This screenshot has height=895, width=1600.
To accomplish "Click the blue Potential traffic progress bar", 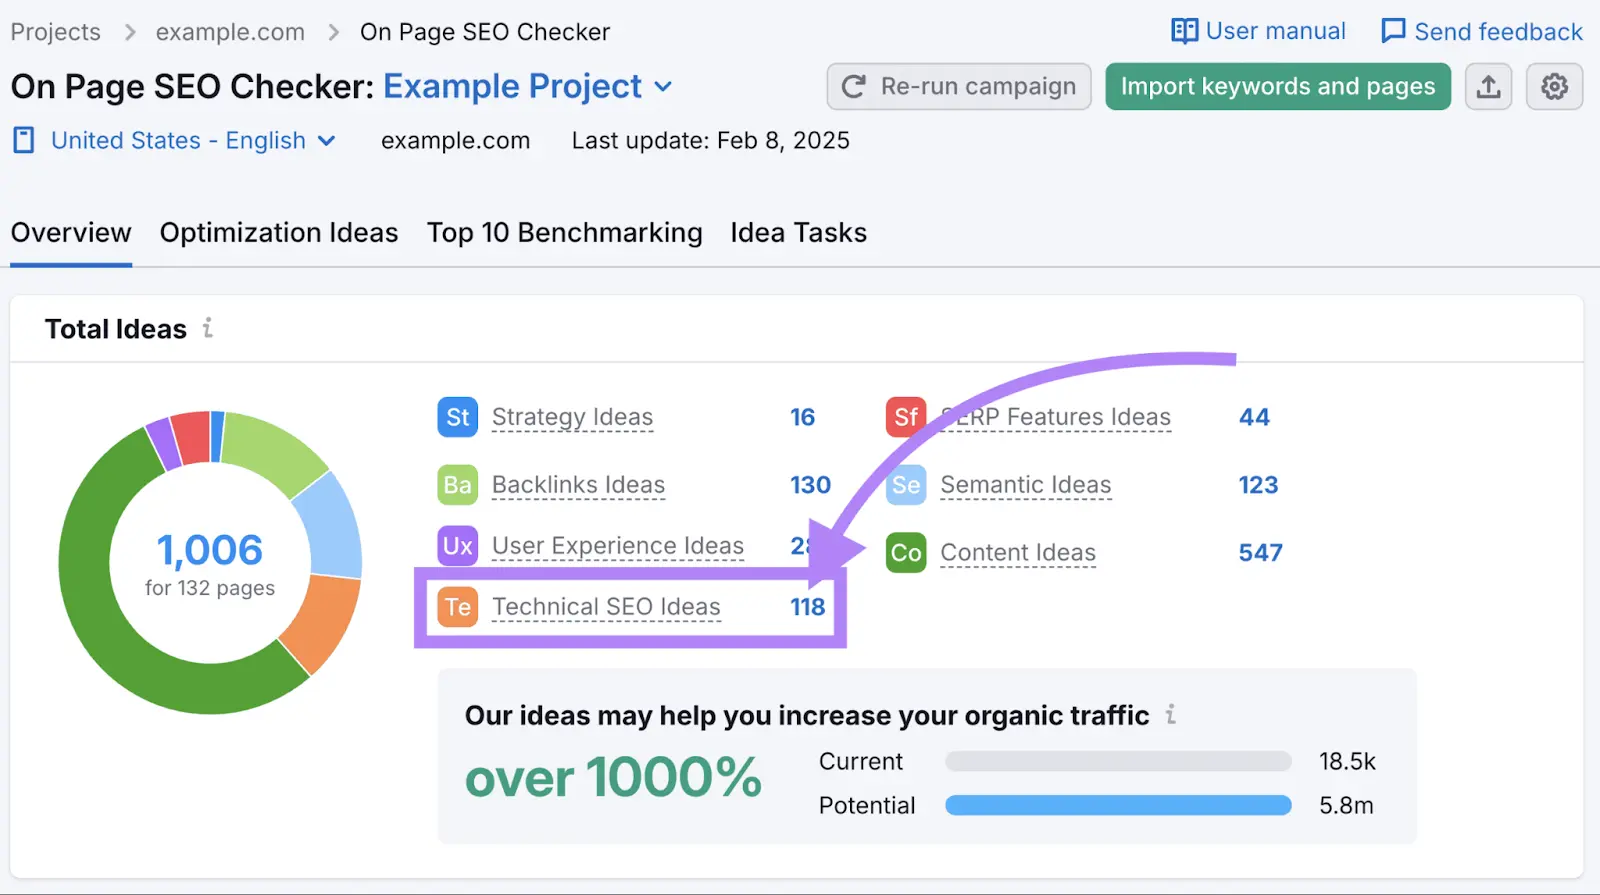I will tap(1118, 805).
